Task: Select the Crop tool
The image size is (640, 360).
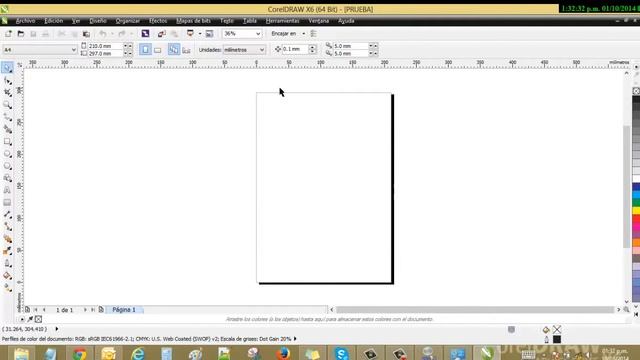Action: [7, 93]
